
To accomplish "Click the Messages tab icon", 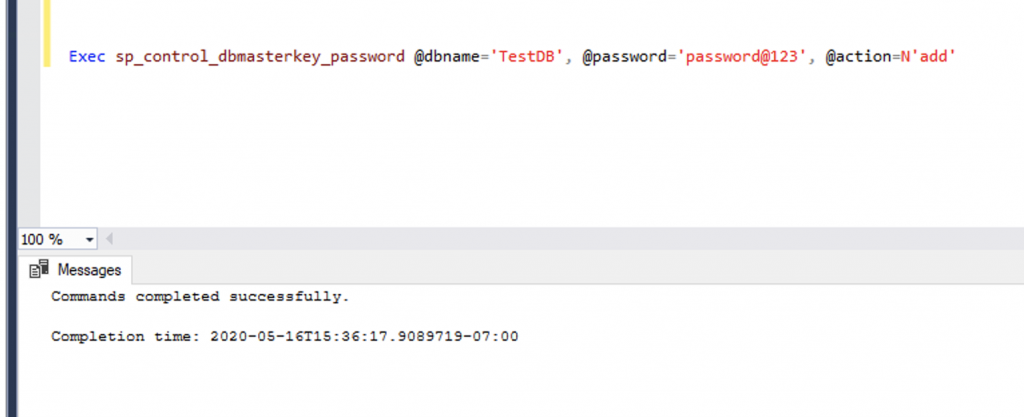I will click(x=40, y=270).
